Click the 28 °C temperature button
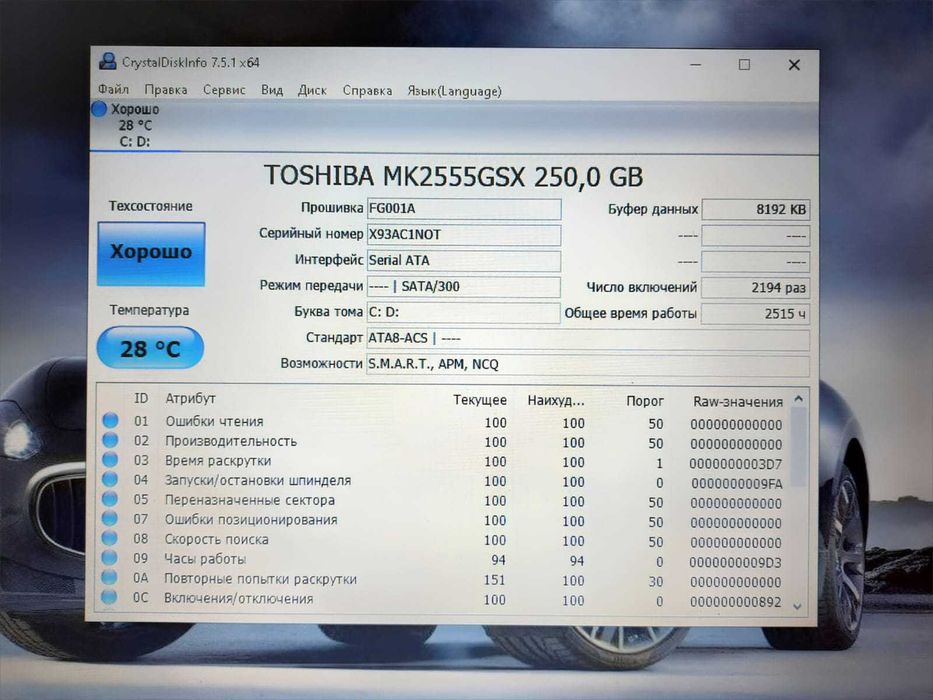This screenshot has height=700, width=933. (x=150, y=348)
